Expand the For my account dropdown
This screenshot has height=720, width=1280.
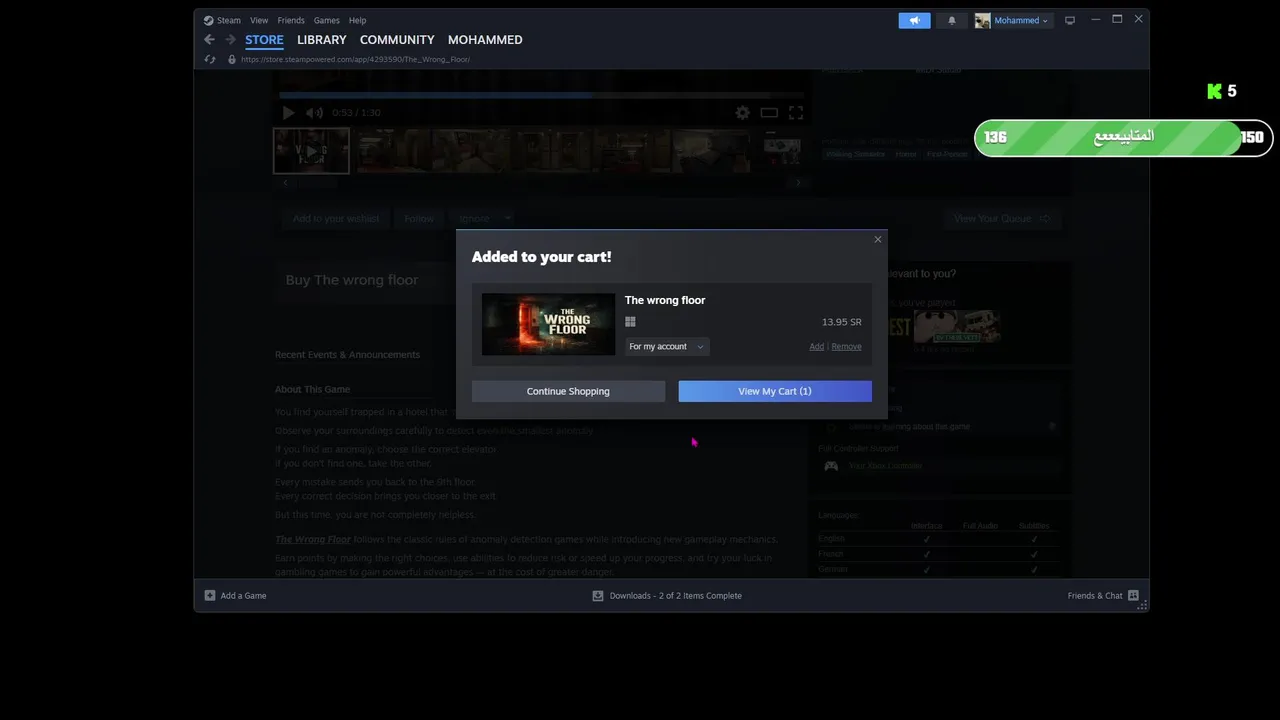(x=667, y=346)
